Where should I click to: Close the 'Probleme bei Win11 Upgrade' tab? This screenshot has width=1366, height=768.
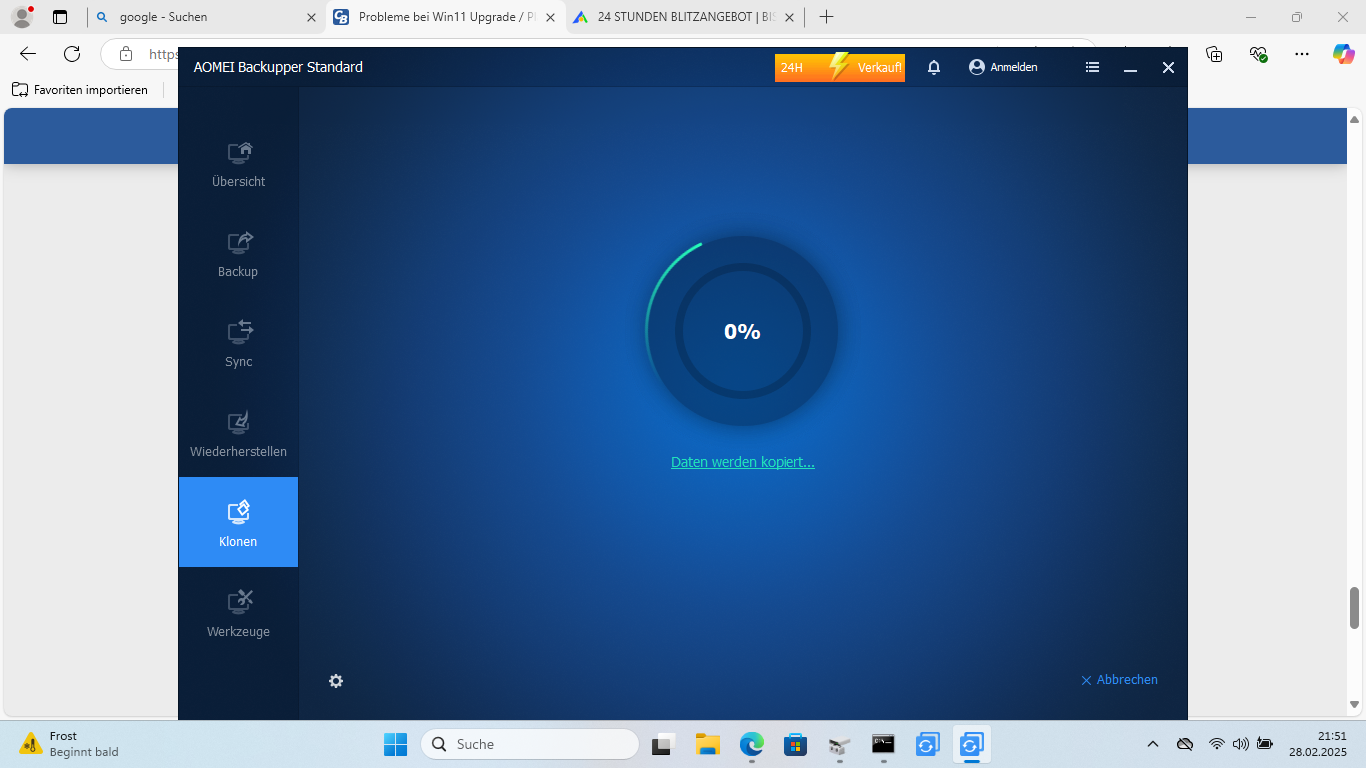[x=550, y=17]
